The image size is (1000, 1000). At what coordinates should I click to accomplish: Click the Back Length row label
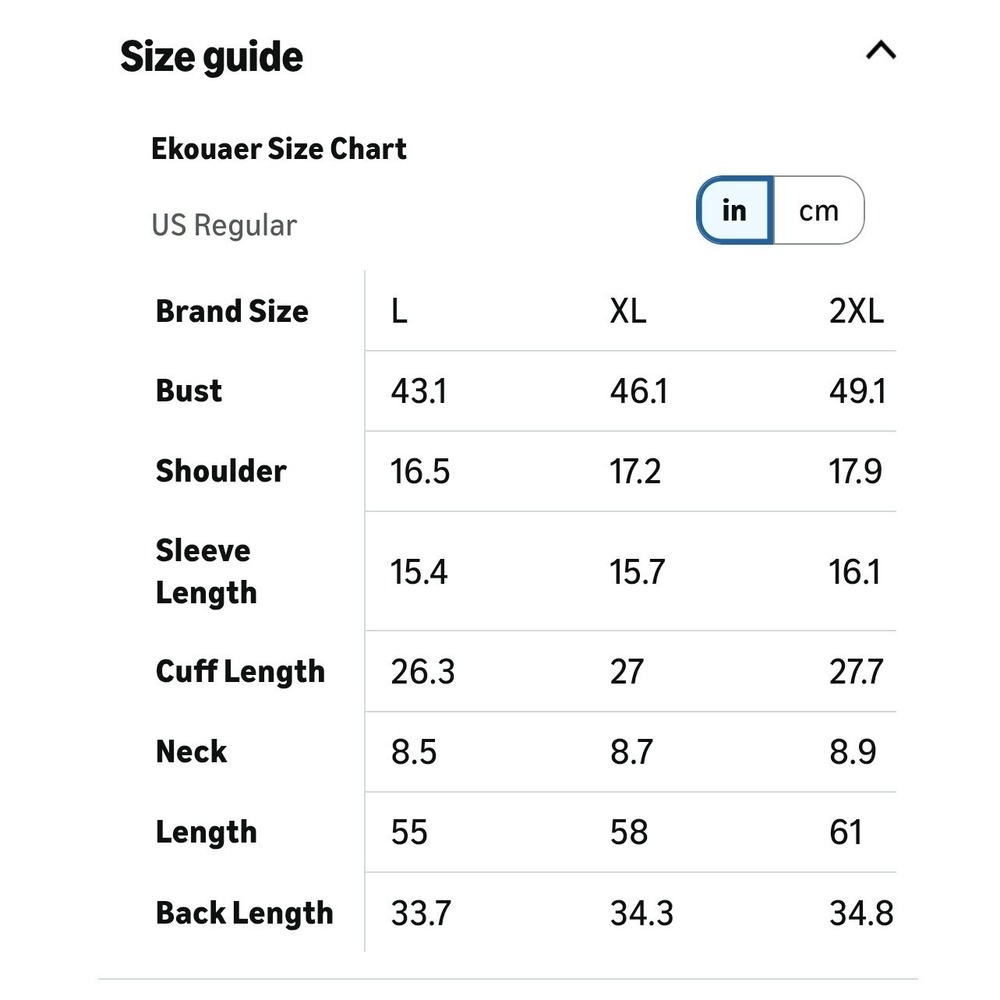coord(244,913)
